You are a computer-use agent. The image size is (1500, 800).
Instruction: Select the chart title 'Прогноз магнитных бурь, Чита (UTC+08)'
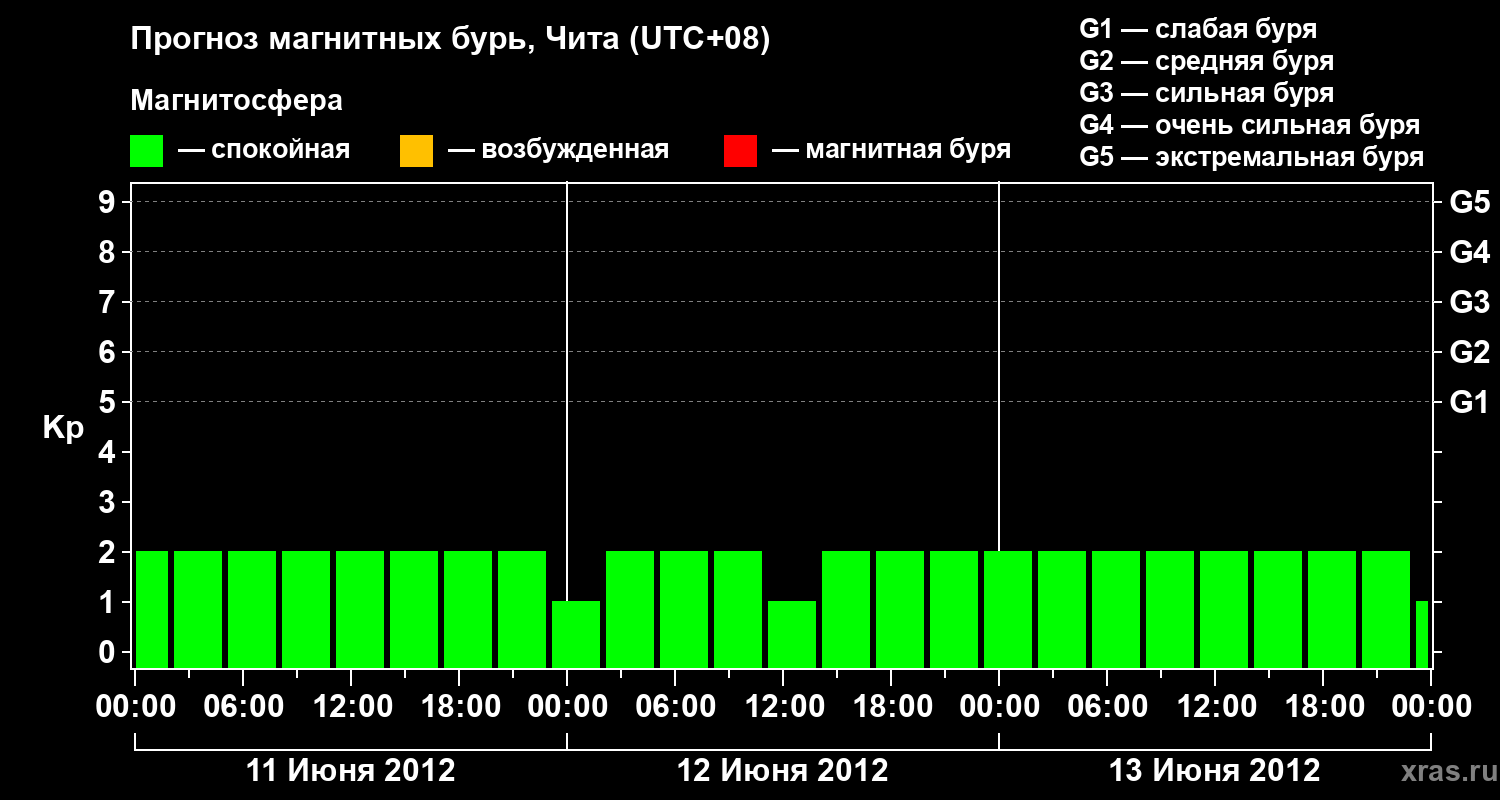[x=451, y=40]
